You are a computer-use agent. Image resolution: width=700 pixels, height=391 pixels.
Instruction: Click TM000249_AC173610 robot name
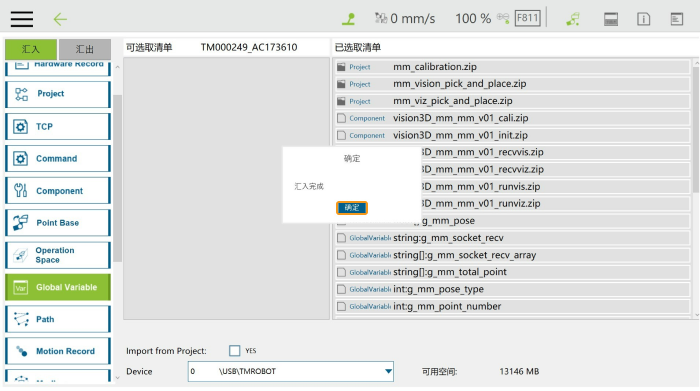point(249,47)
